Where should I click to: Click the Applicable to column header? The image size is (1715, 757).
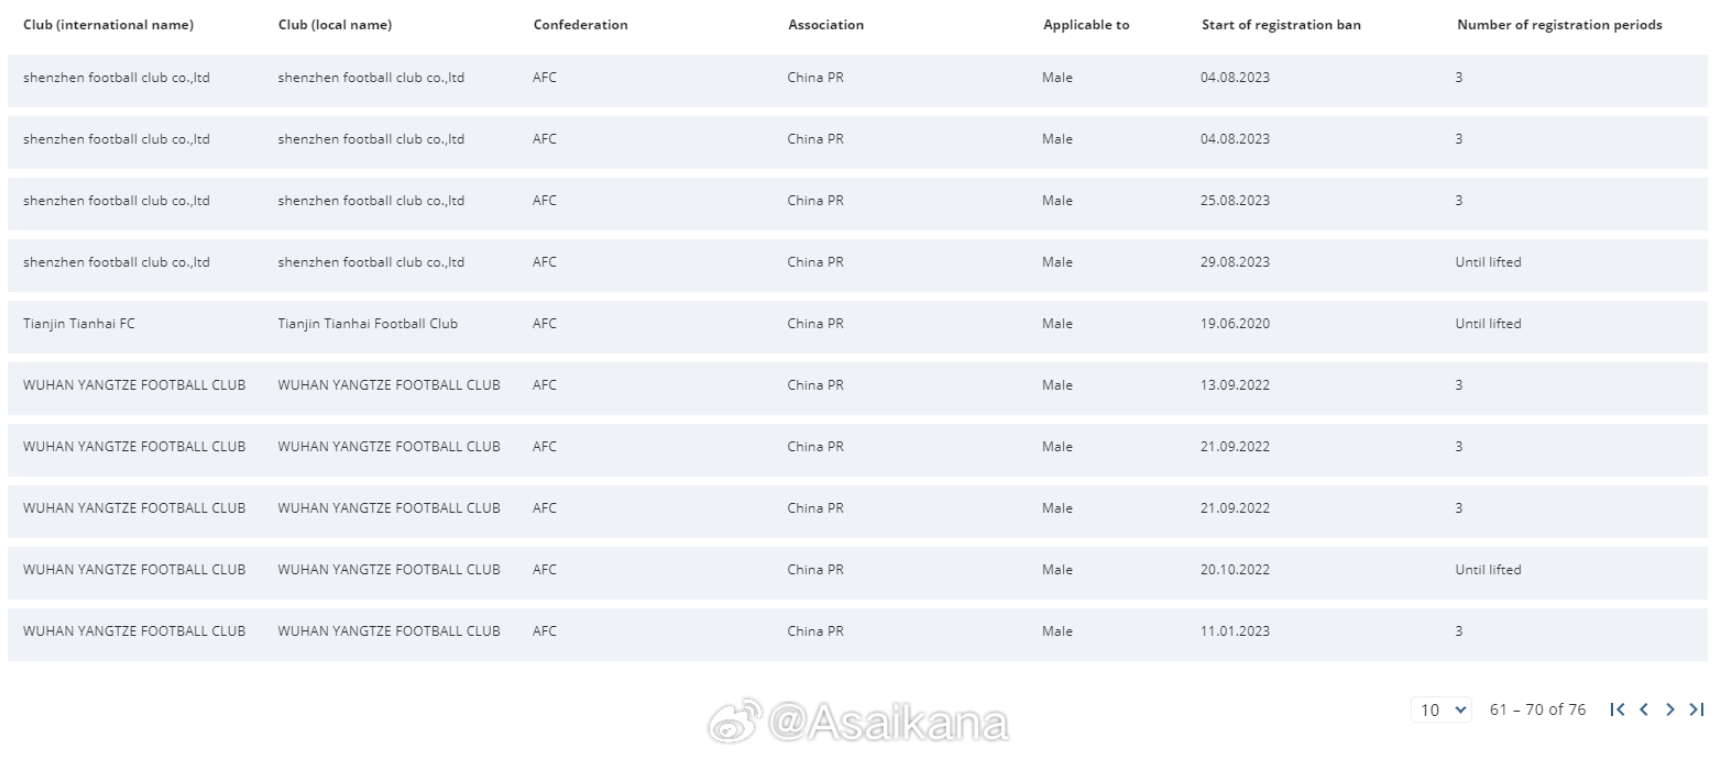(1086, 25)
